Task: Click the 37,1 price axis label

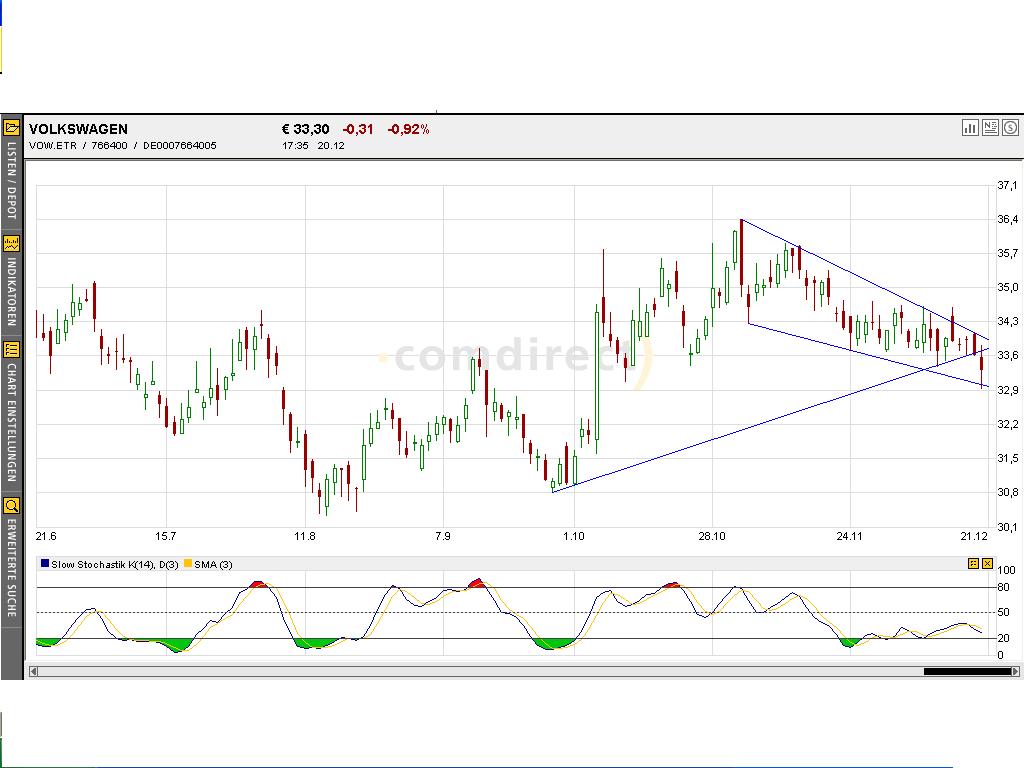Action: click(x=1008, y=185)
